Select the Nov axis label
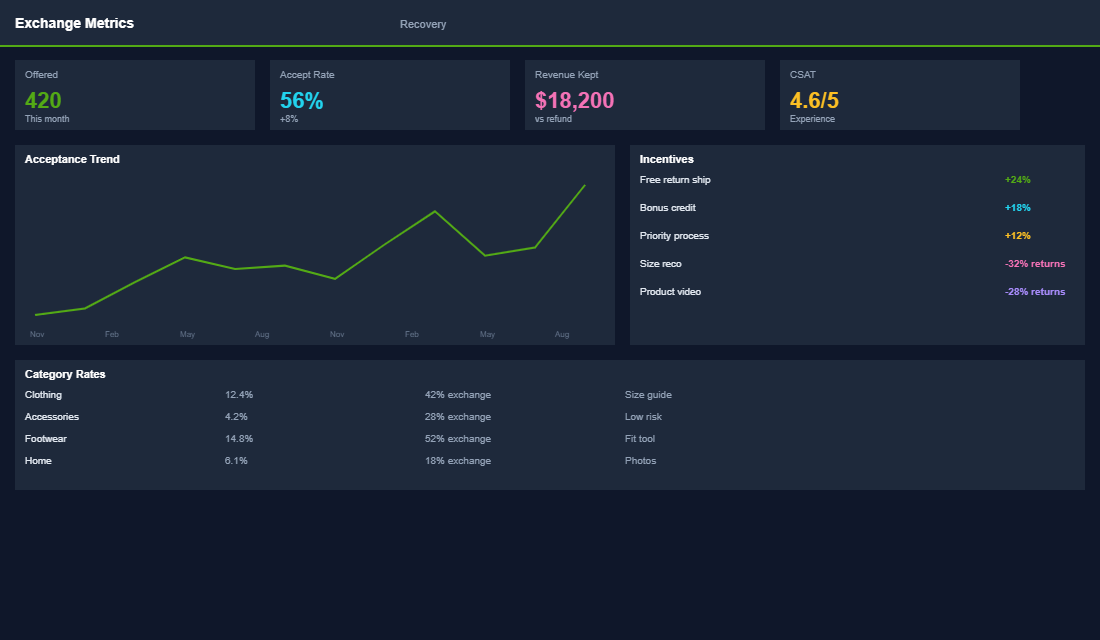 pos(37,334)
